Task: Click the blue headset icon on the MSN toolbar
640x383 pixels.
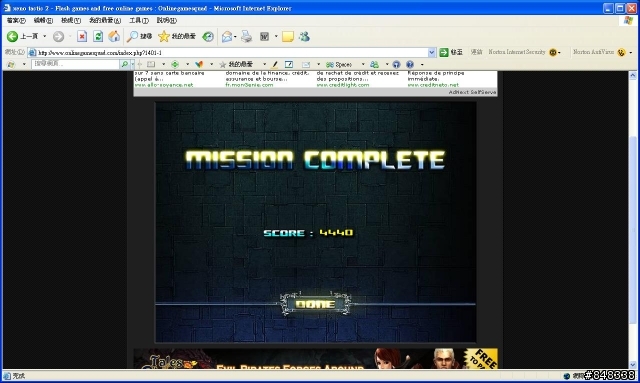Action: [x=396, y=64]
